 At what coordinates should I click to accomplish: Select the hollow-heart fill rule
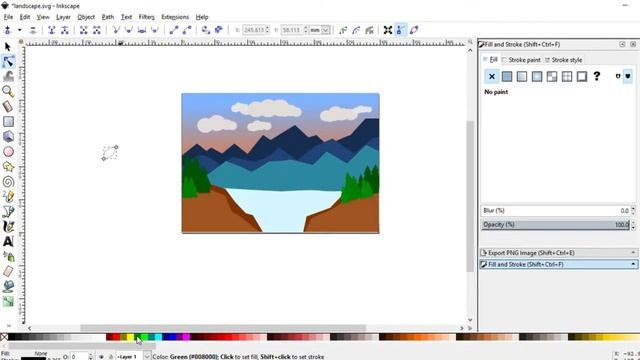point(618,76)
